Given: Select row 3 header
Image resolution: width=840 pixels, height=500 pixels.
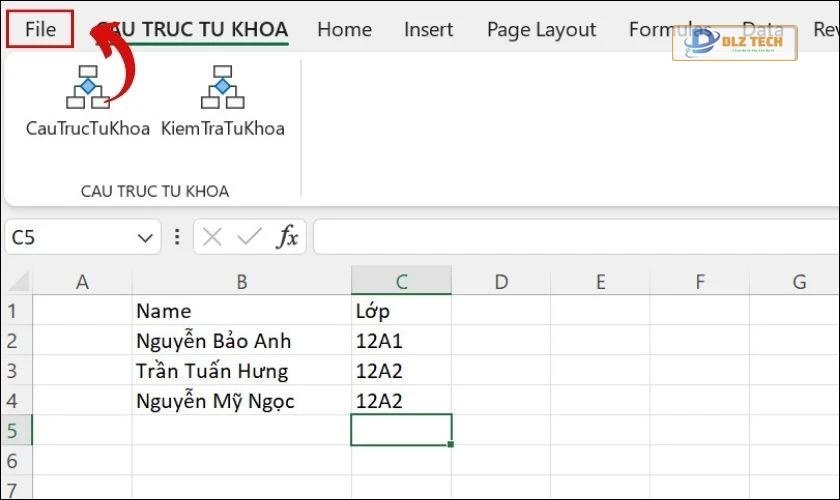Looking at the screenshot, I should click(15, 371).
